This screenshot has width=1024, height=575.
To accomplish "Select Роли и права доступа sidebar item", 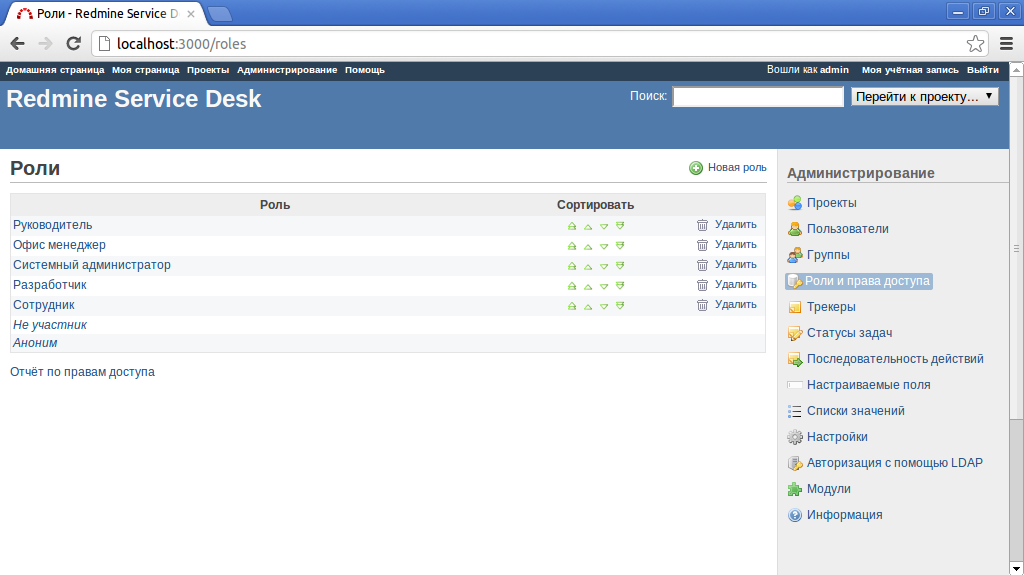I will (859, 281).
